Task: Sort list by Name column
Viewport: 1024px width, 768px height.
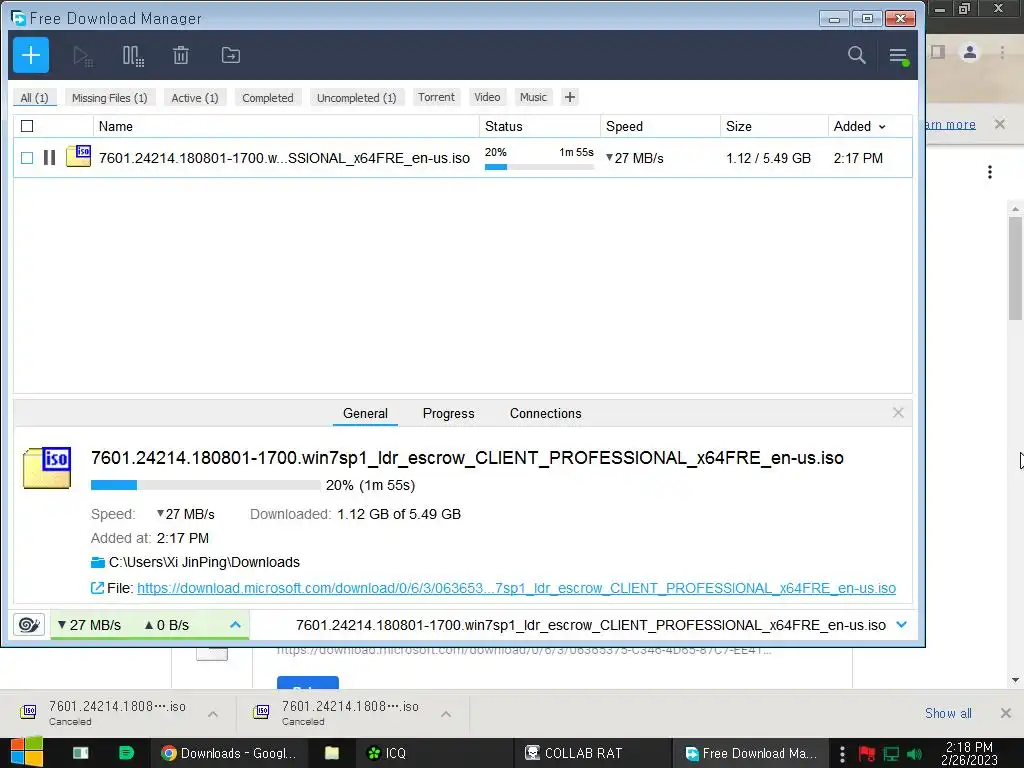Action: tap(286, 126)
